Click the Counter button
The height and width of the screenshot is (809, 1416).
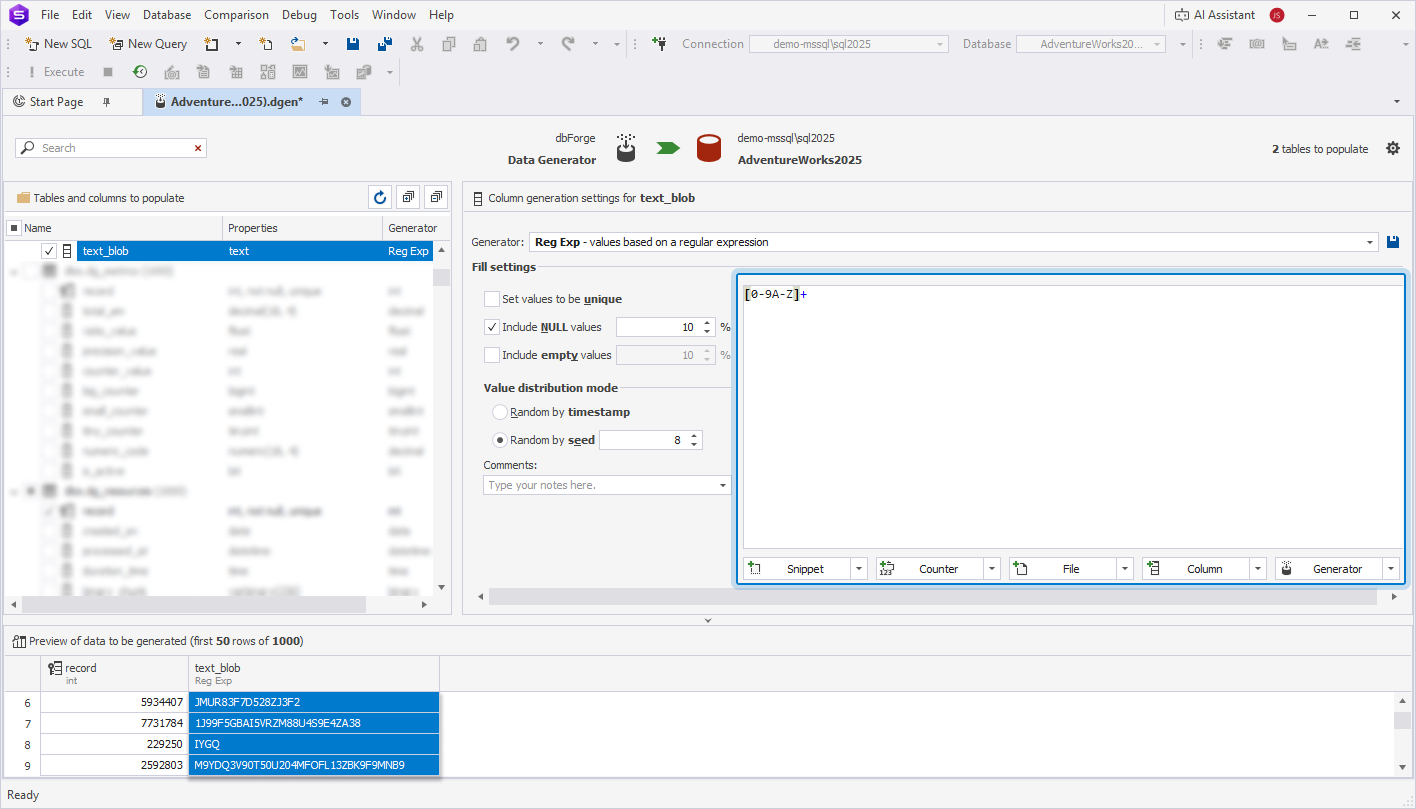click(x=930, y=569)
